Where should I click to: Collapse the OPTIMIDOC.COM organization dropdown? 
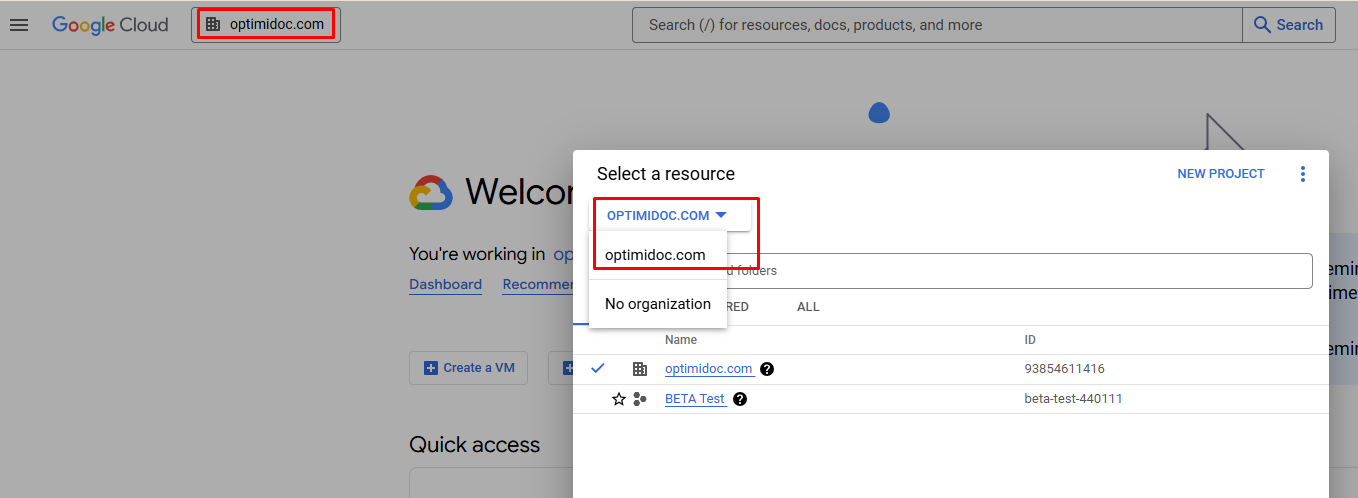coord(667,215)
